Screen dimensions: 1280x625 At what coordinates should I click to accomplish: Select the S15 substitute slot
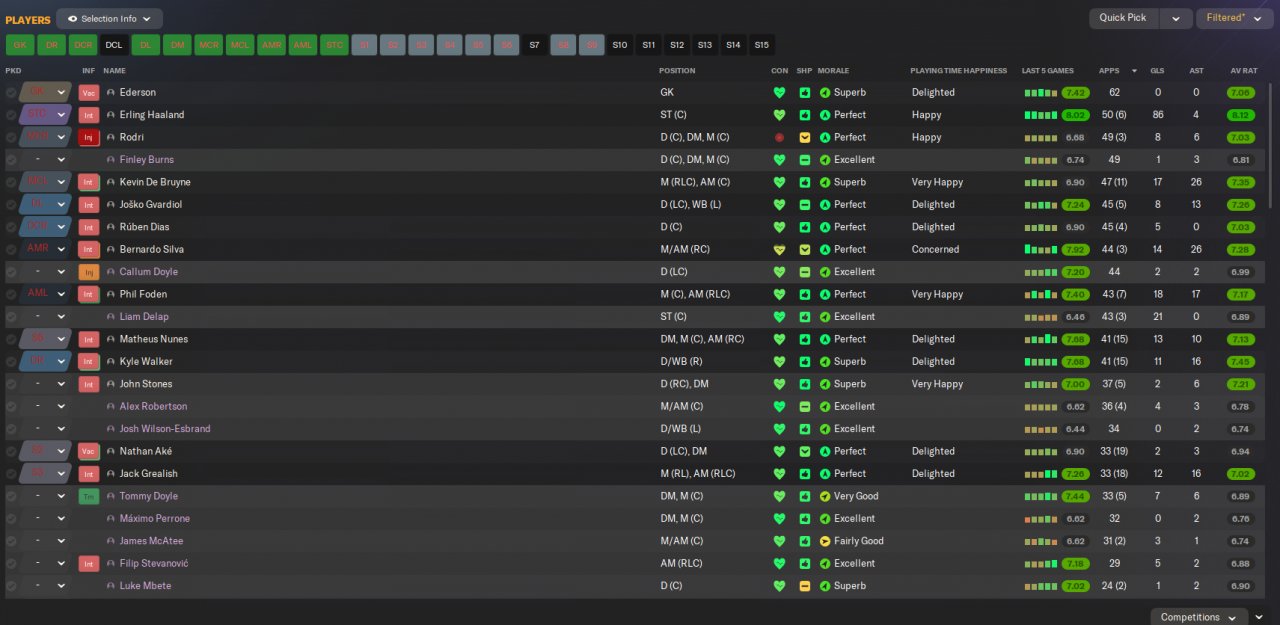(762, 45)
